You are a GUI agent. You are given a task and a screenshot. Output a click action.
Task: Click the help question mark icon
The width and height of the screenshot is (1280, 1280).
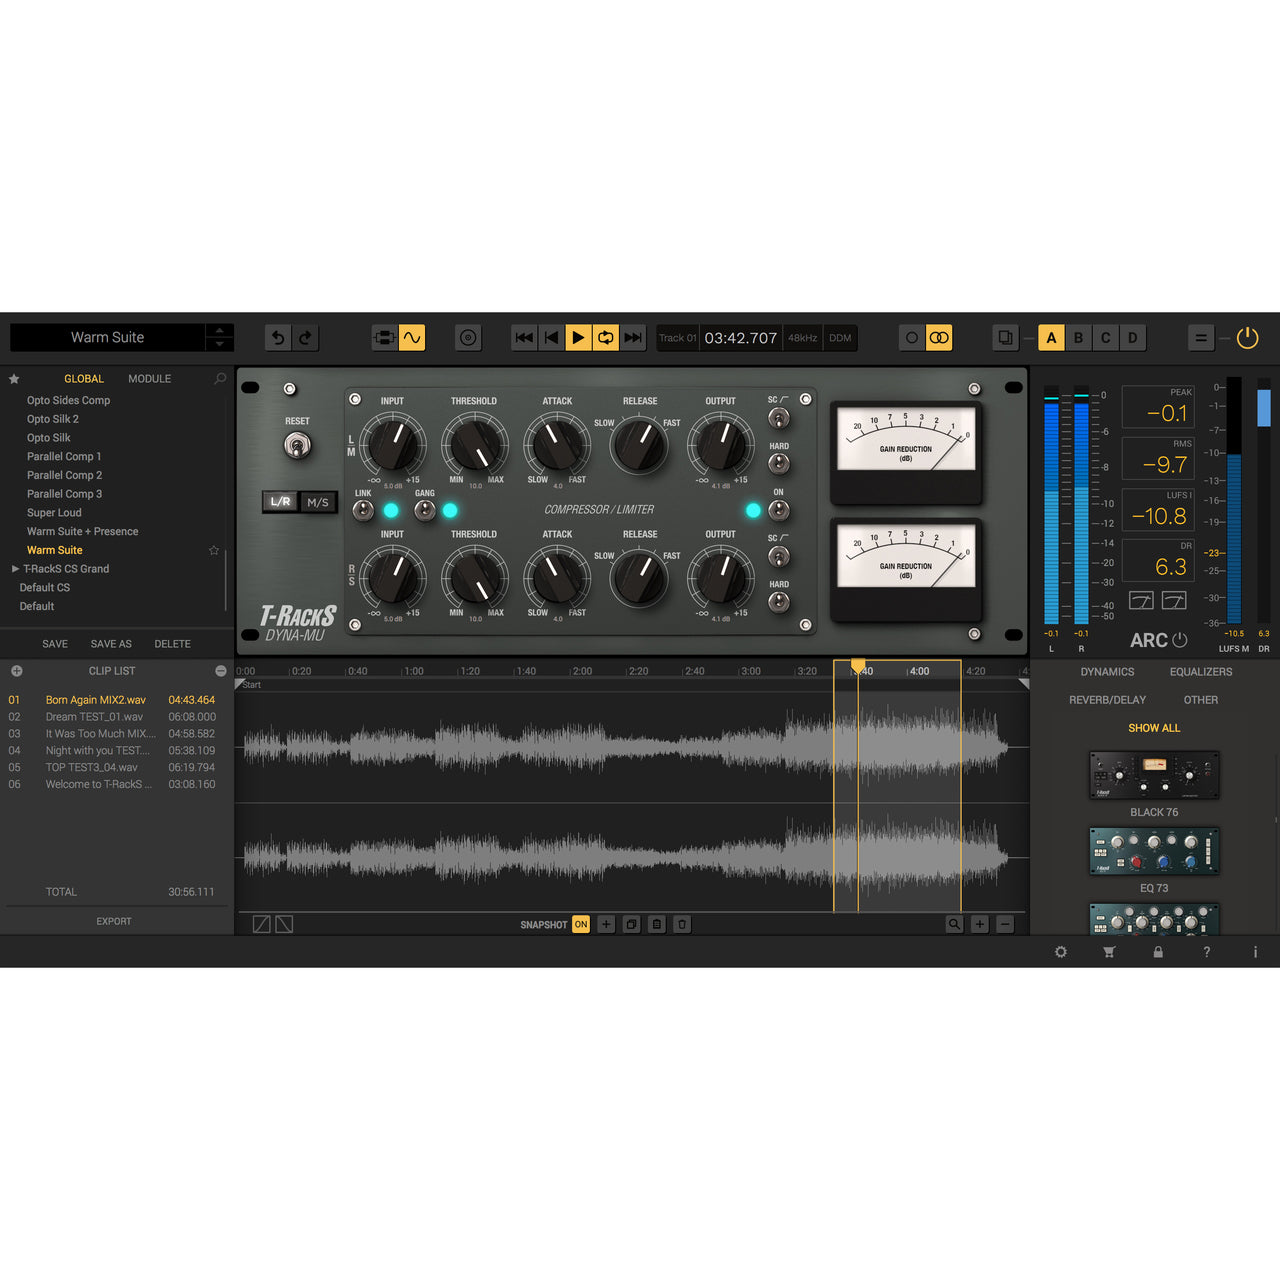tap(1206, 952)
